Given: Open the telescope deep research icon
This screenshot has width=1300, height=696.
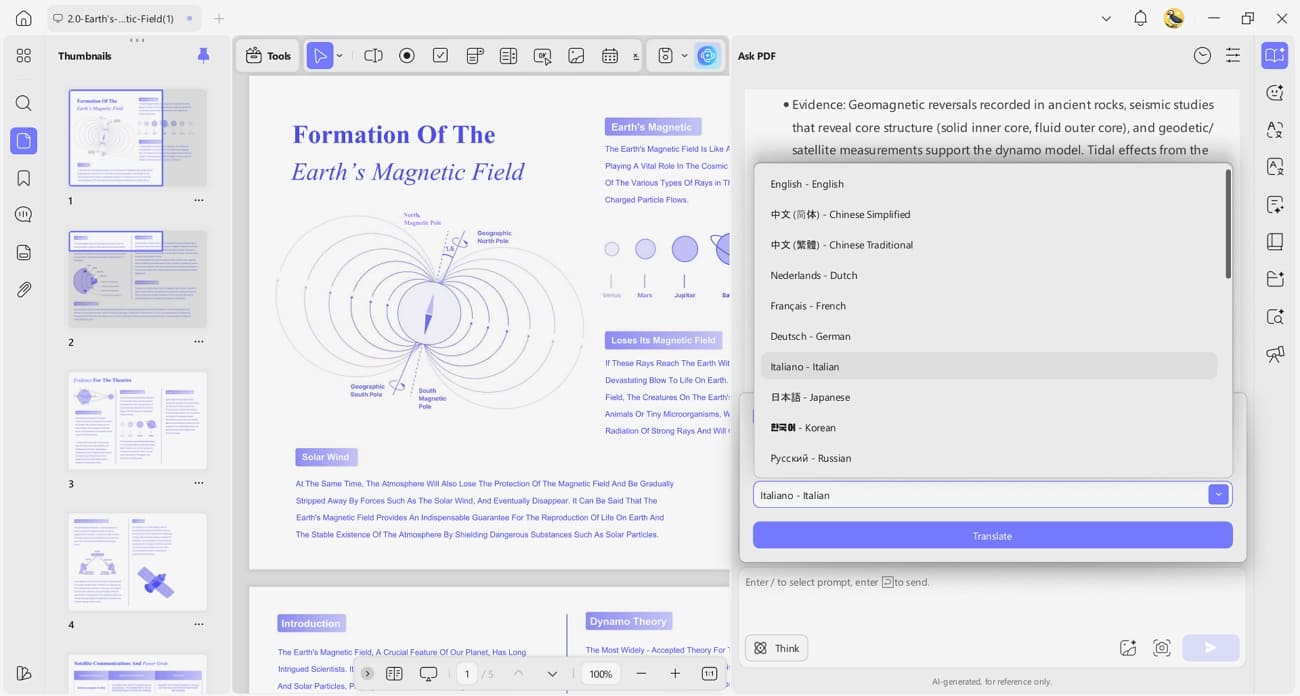Looking at the screenshot, I should pos(1275,354).
